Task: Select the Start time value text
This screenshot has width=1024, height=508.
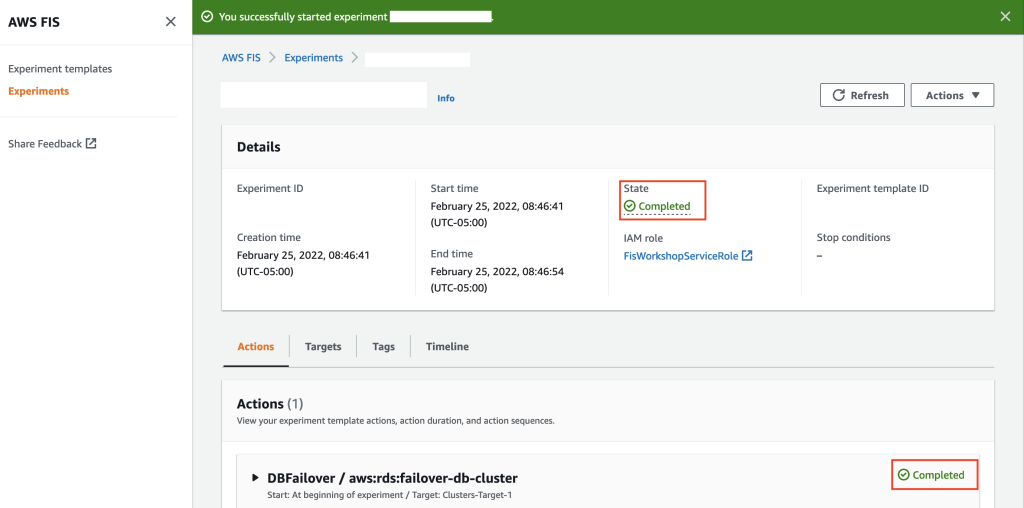Action: coord(496,214)
